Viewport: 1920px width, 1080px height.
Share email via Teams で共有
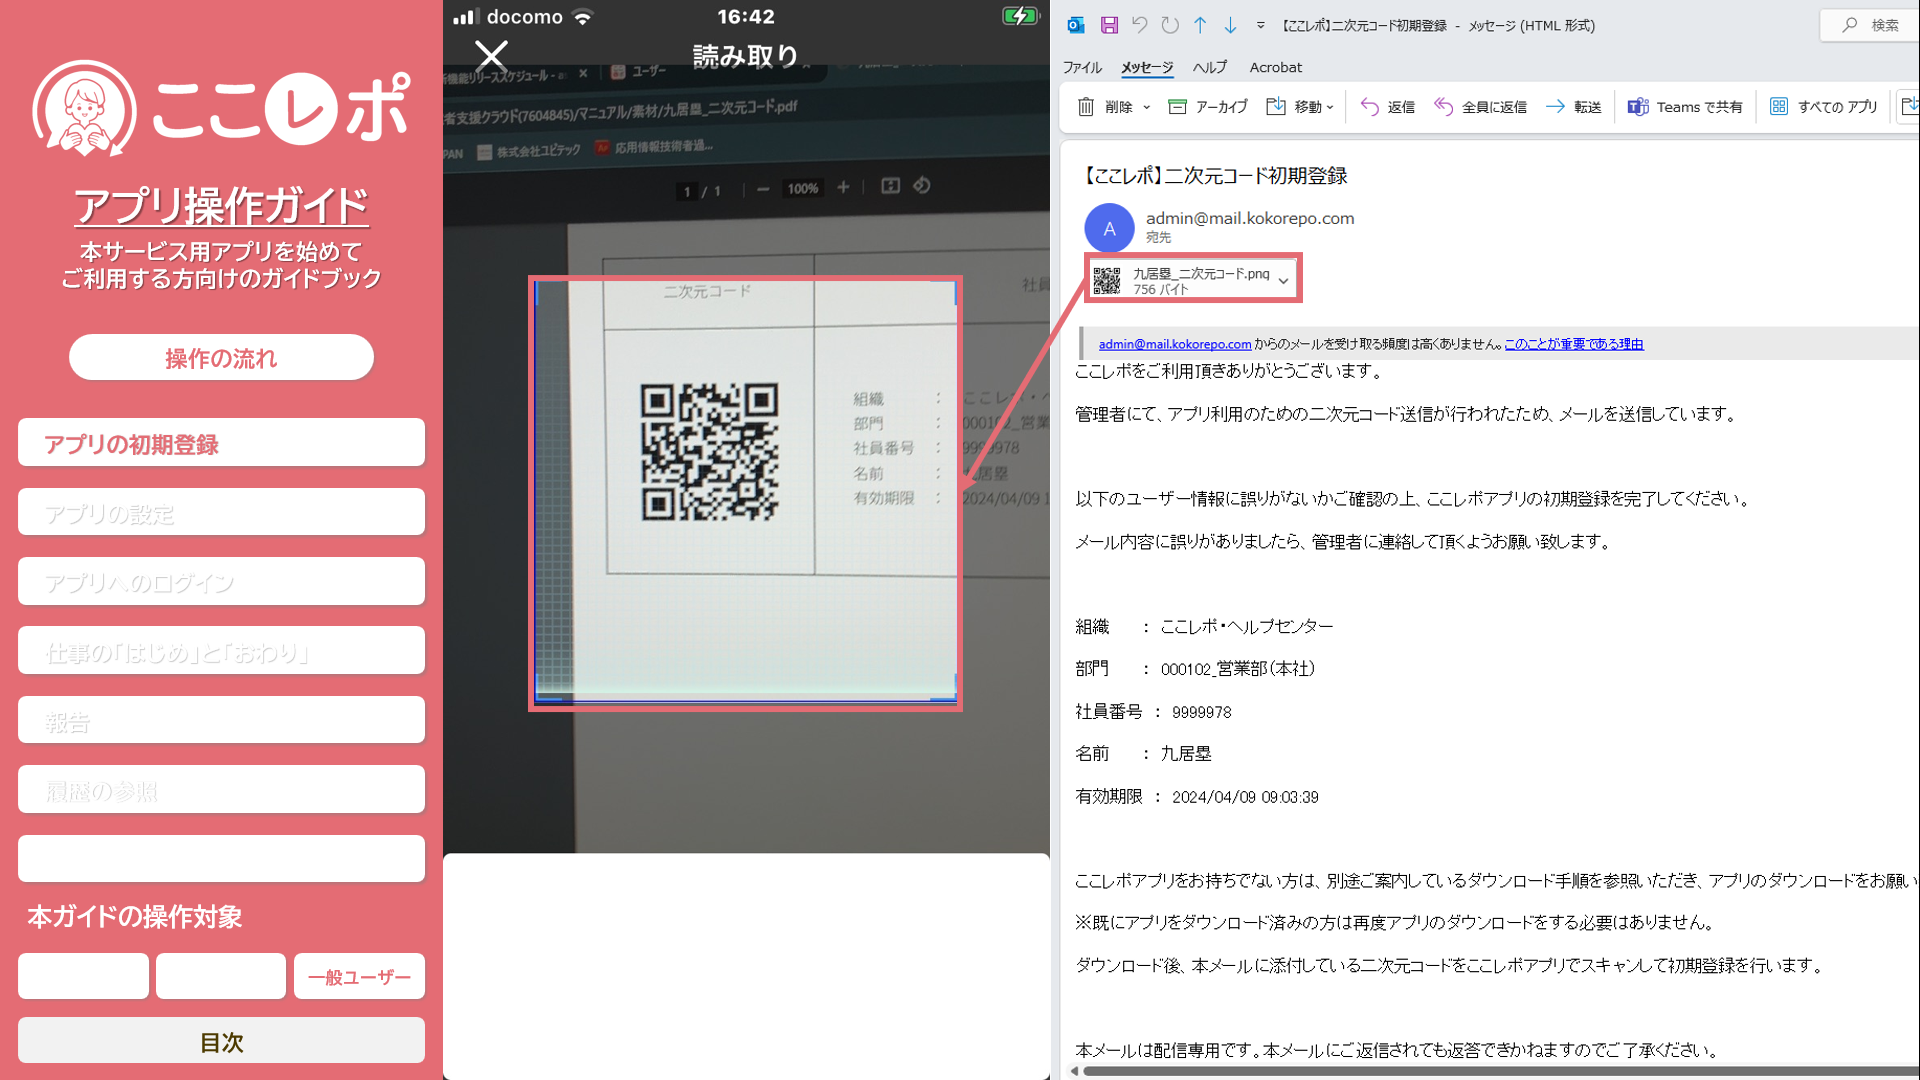point(1686,106)
